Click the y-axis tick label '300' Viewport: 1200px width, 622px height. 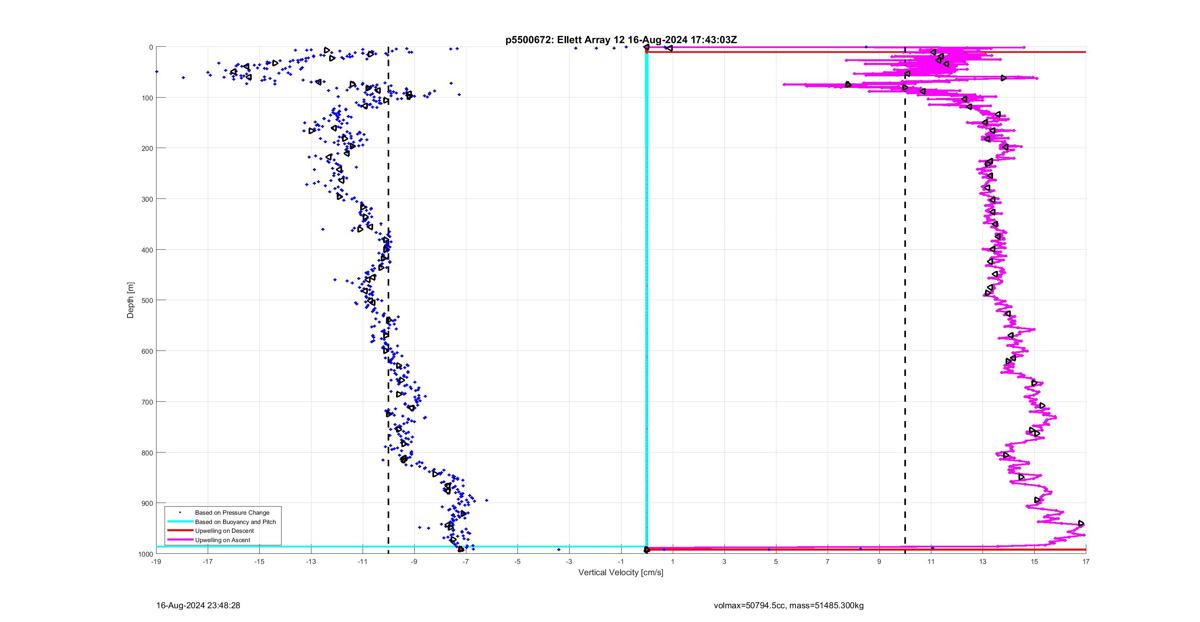[x=147, y=199]
